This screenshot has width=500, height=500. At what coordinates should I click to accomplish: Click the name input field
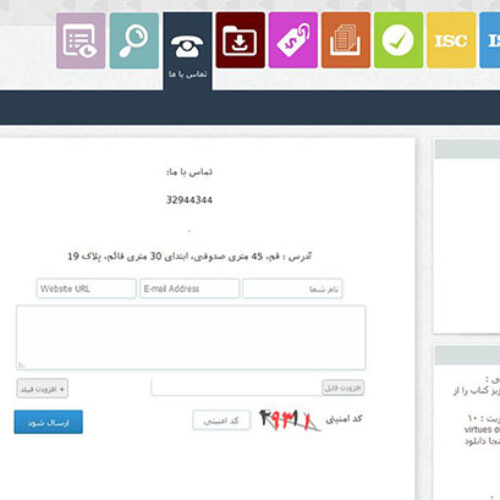pos(292,288)
